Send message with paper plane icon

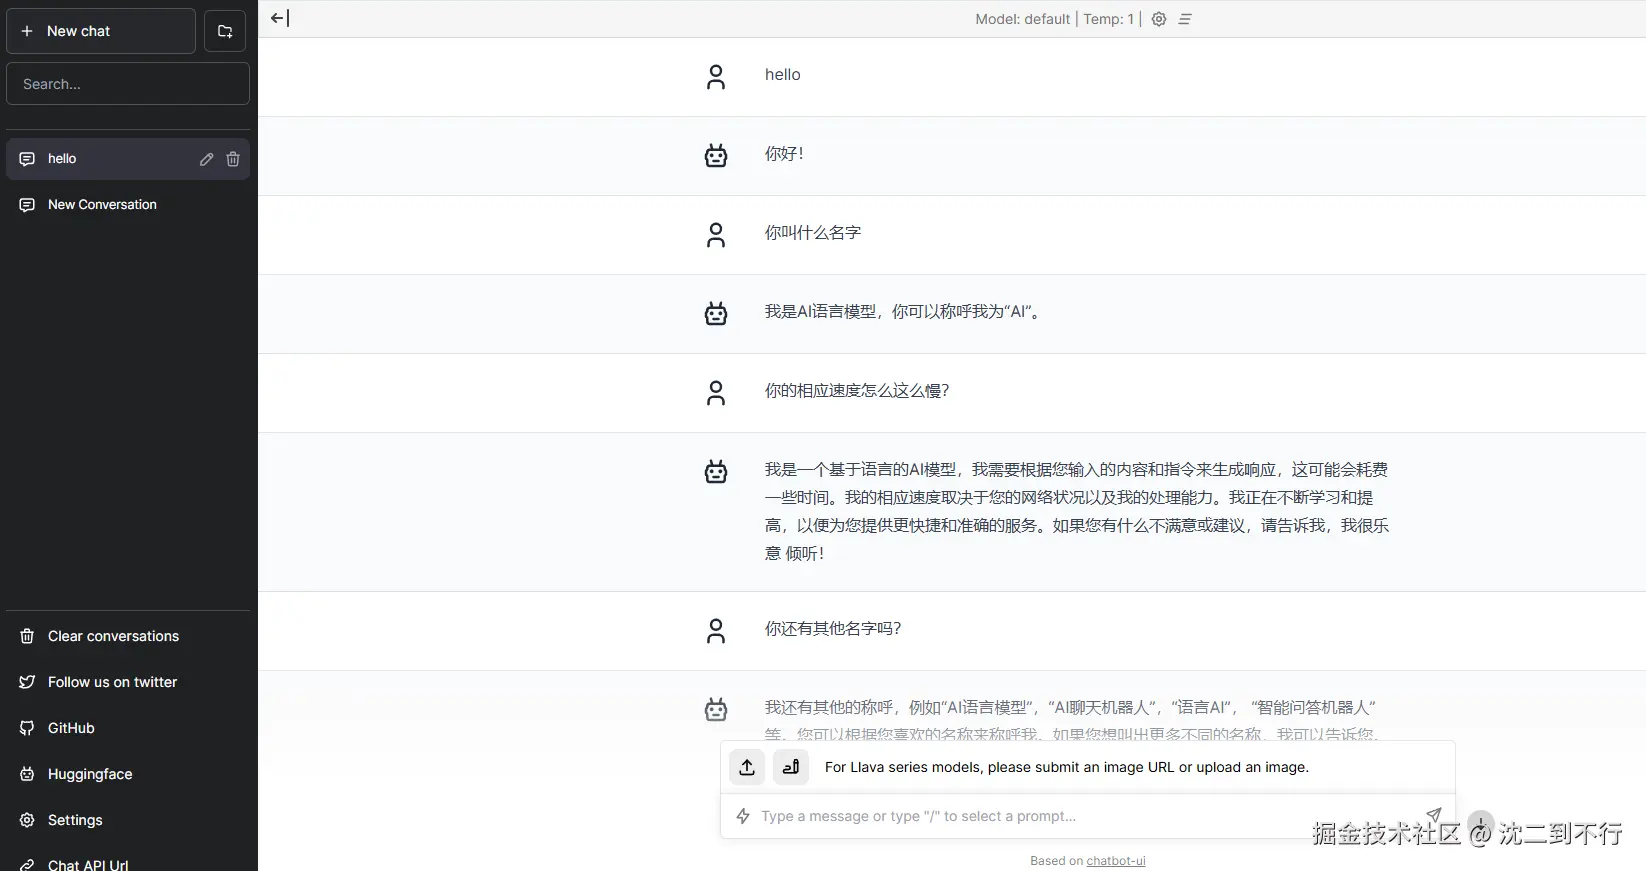1434,814
